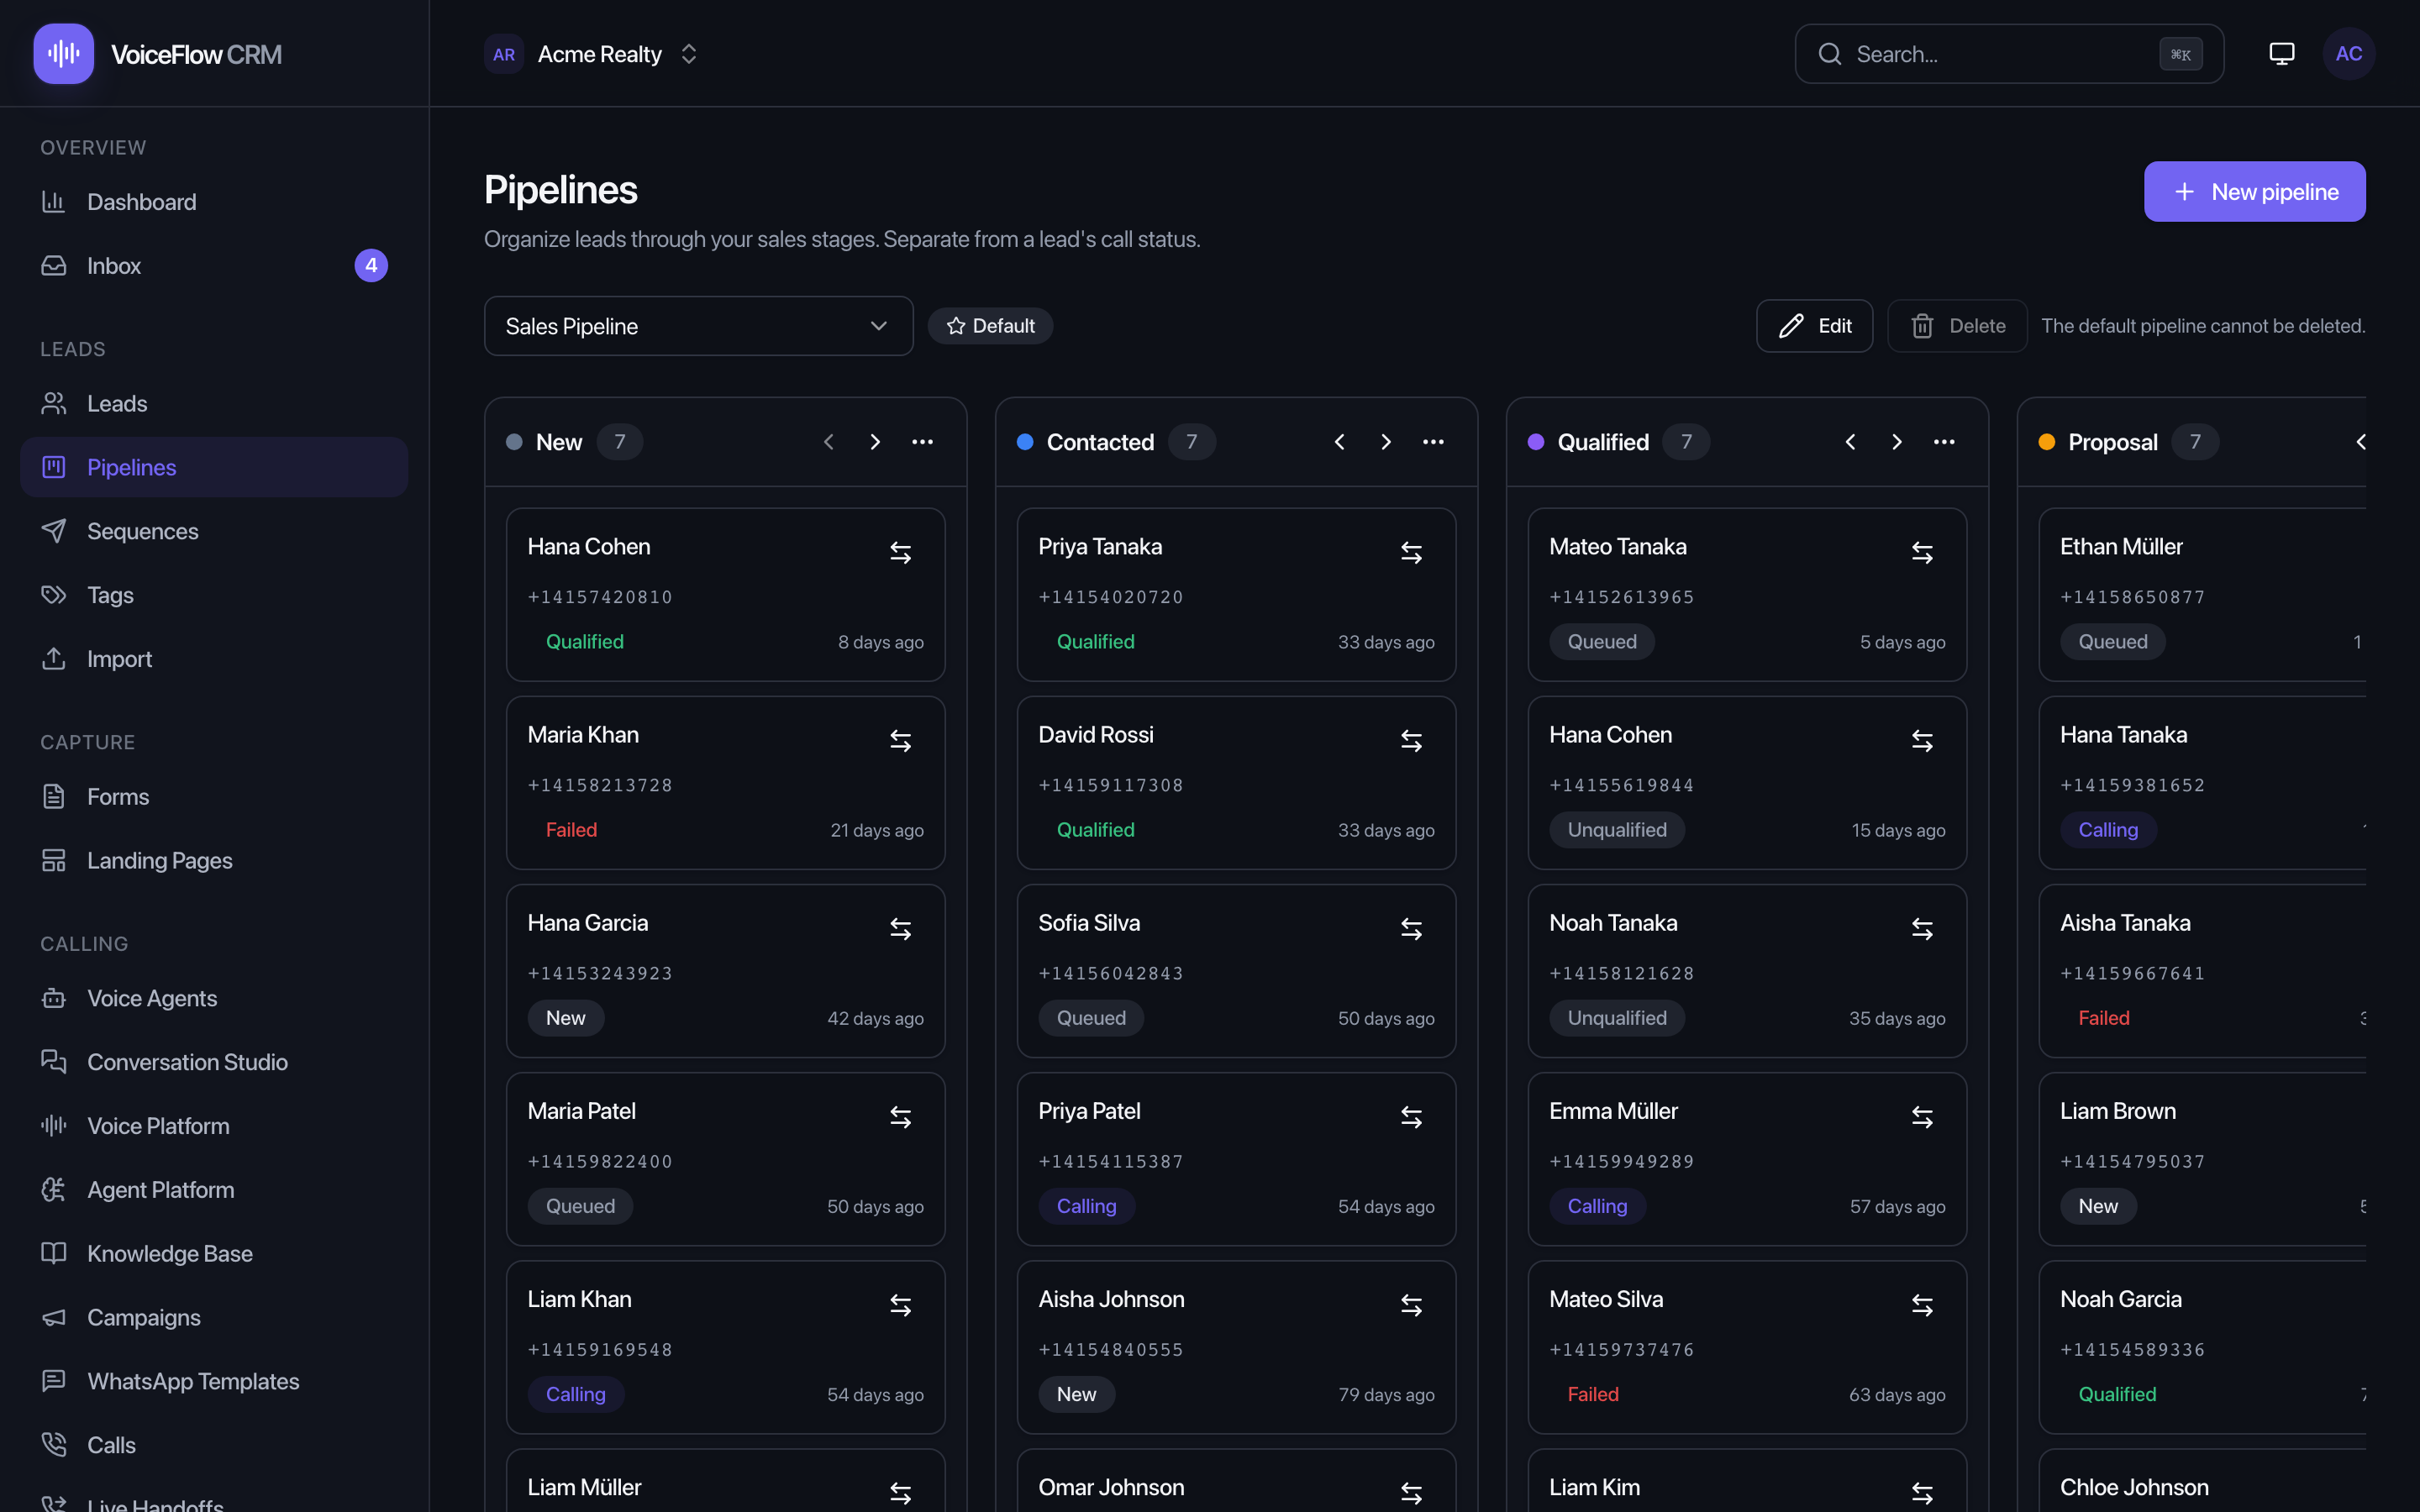Open the display theme monitor icon

coord(2281,54)
